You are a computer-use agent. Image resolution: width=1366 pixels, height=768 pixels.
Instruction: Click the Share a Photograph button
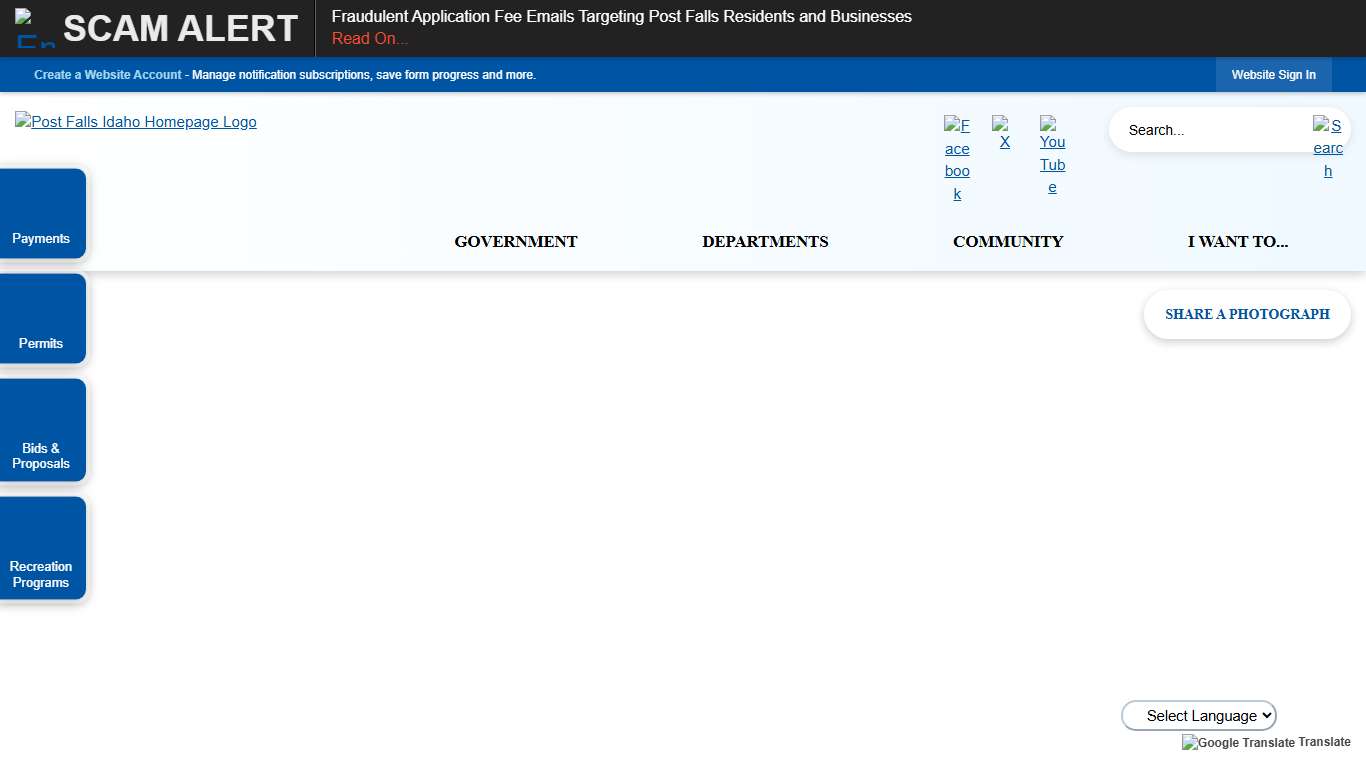click(1247, 315)
